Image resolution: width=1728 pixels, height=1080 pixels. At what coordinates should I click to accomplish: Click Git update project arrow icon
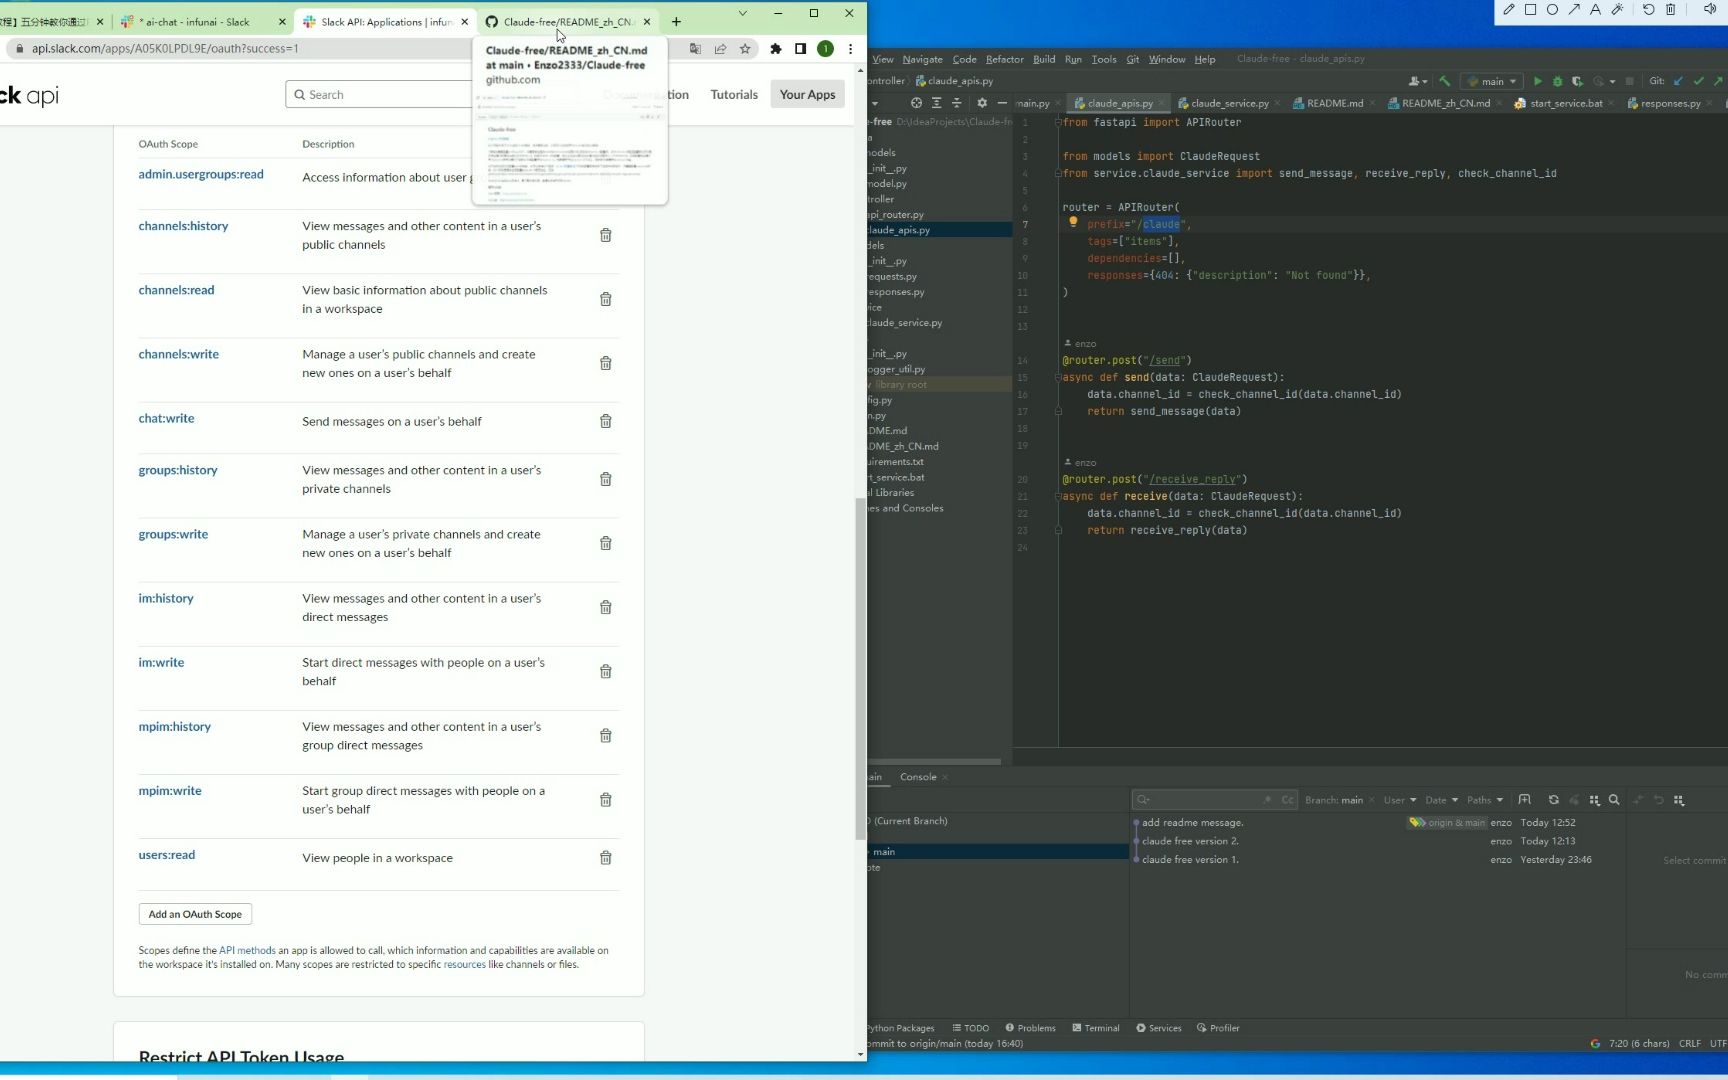1678,81
